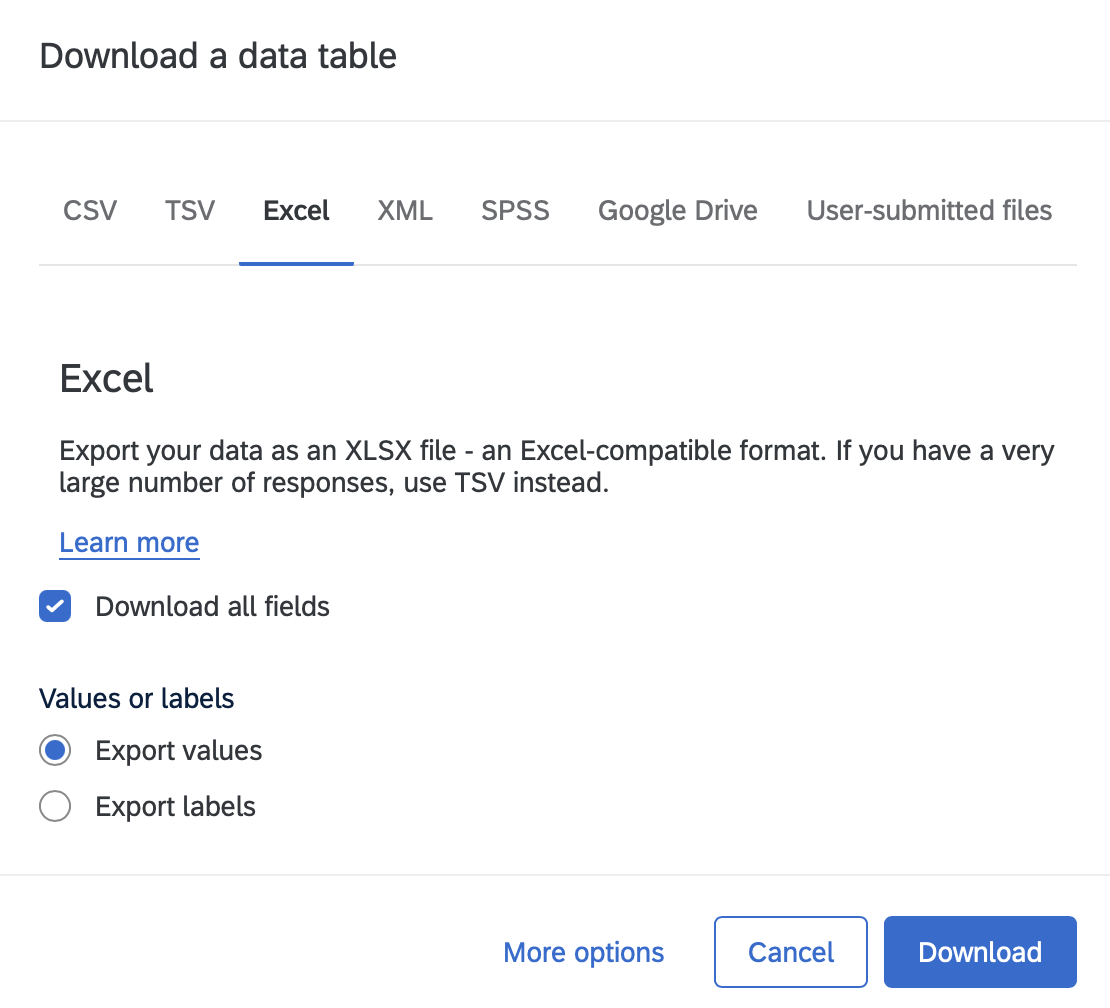The width and height of the screenshot is (1110, 1008).
Task: Select the Export values radio button
Action: point(55,750)
